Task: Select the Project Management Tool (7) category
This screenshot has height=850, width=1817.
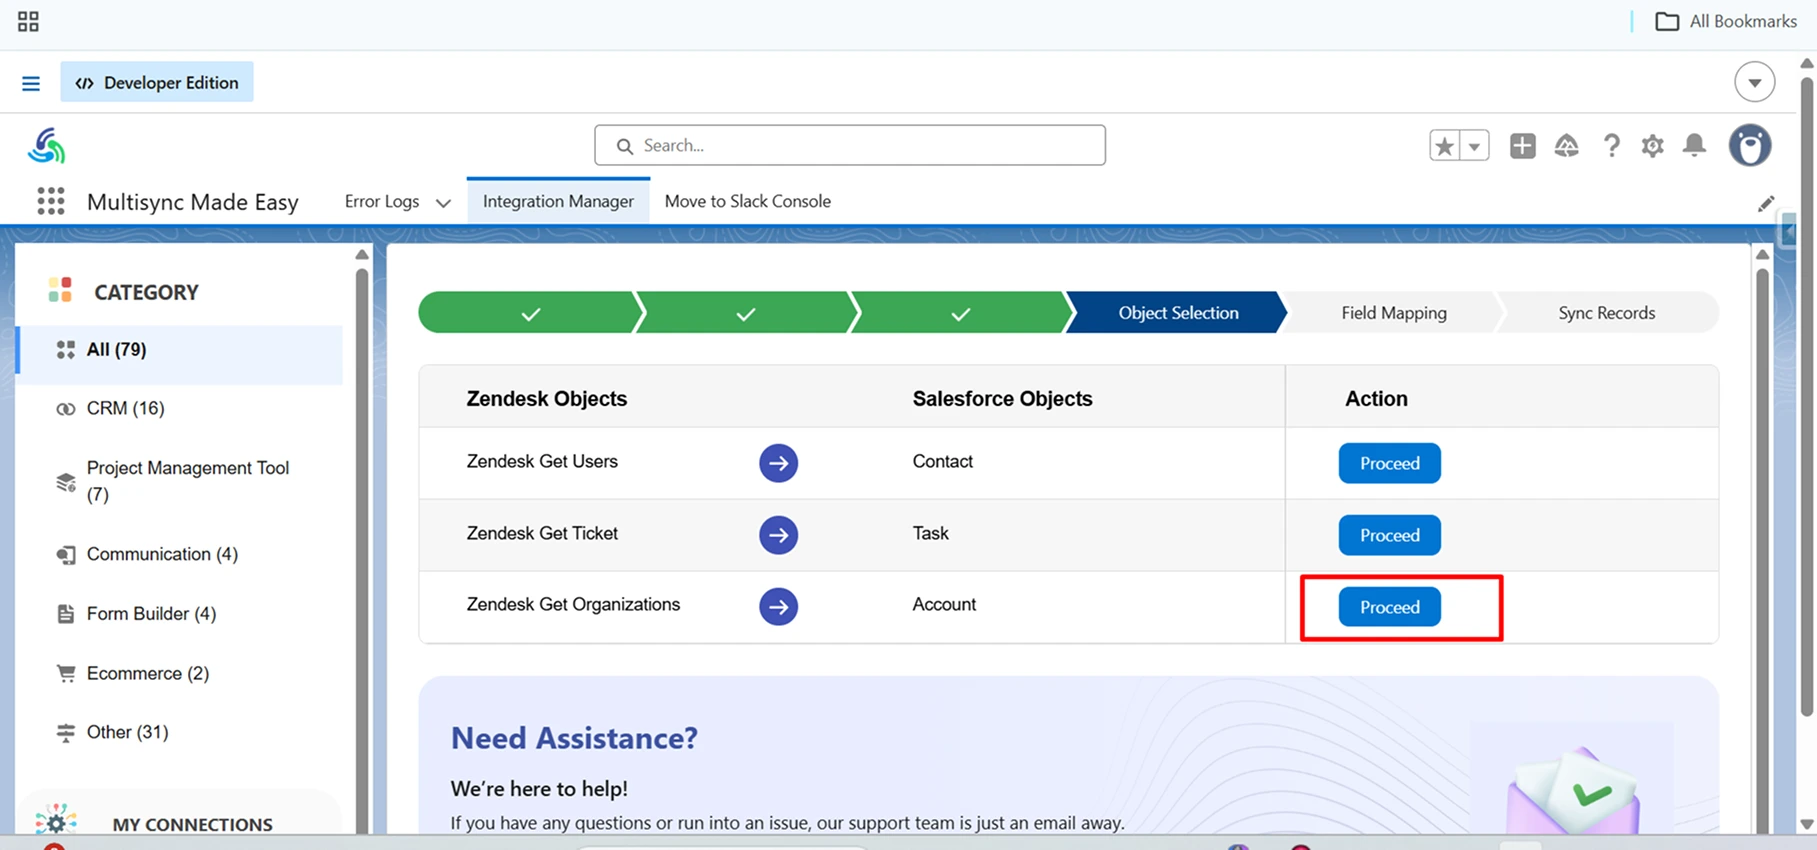Action: click(180, 481)
